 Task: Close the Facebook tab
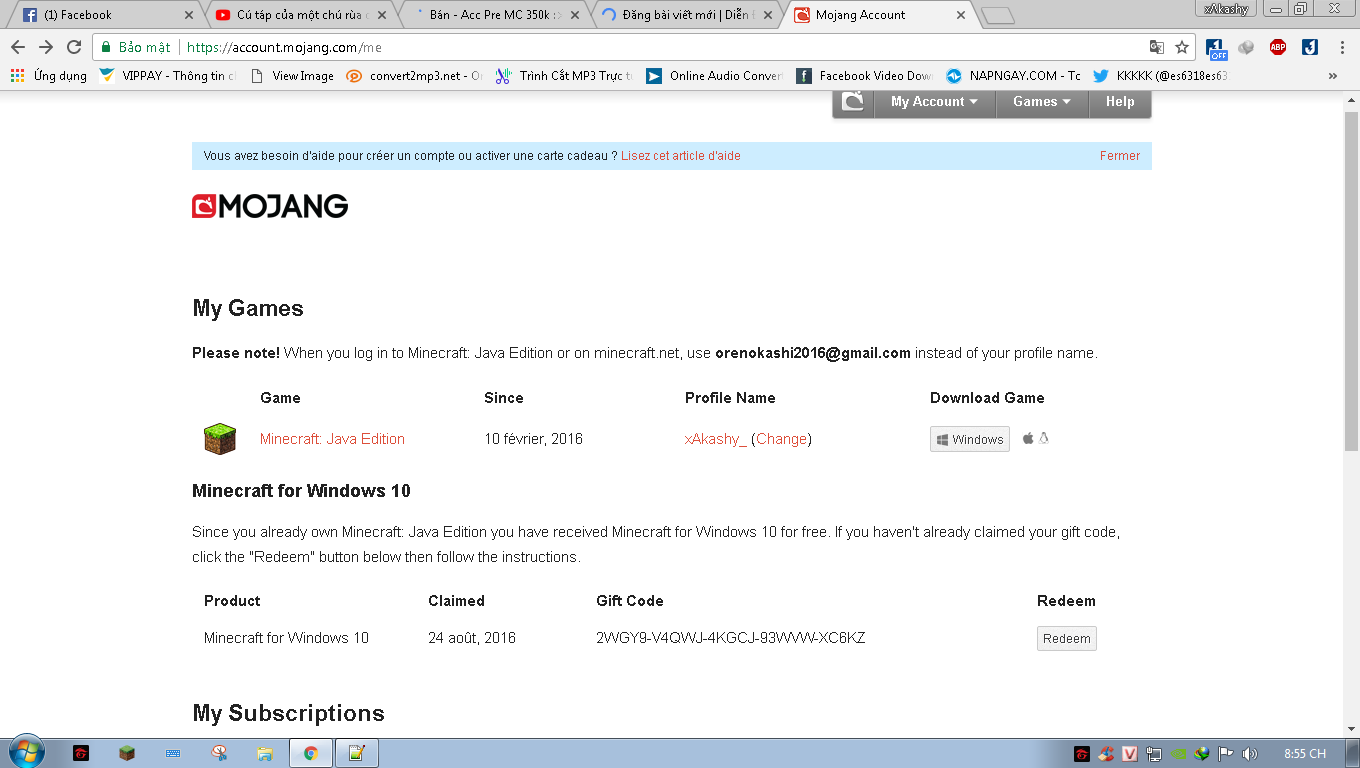coord(190,15)
